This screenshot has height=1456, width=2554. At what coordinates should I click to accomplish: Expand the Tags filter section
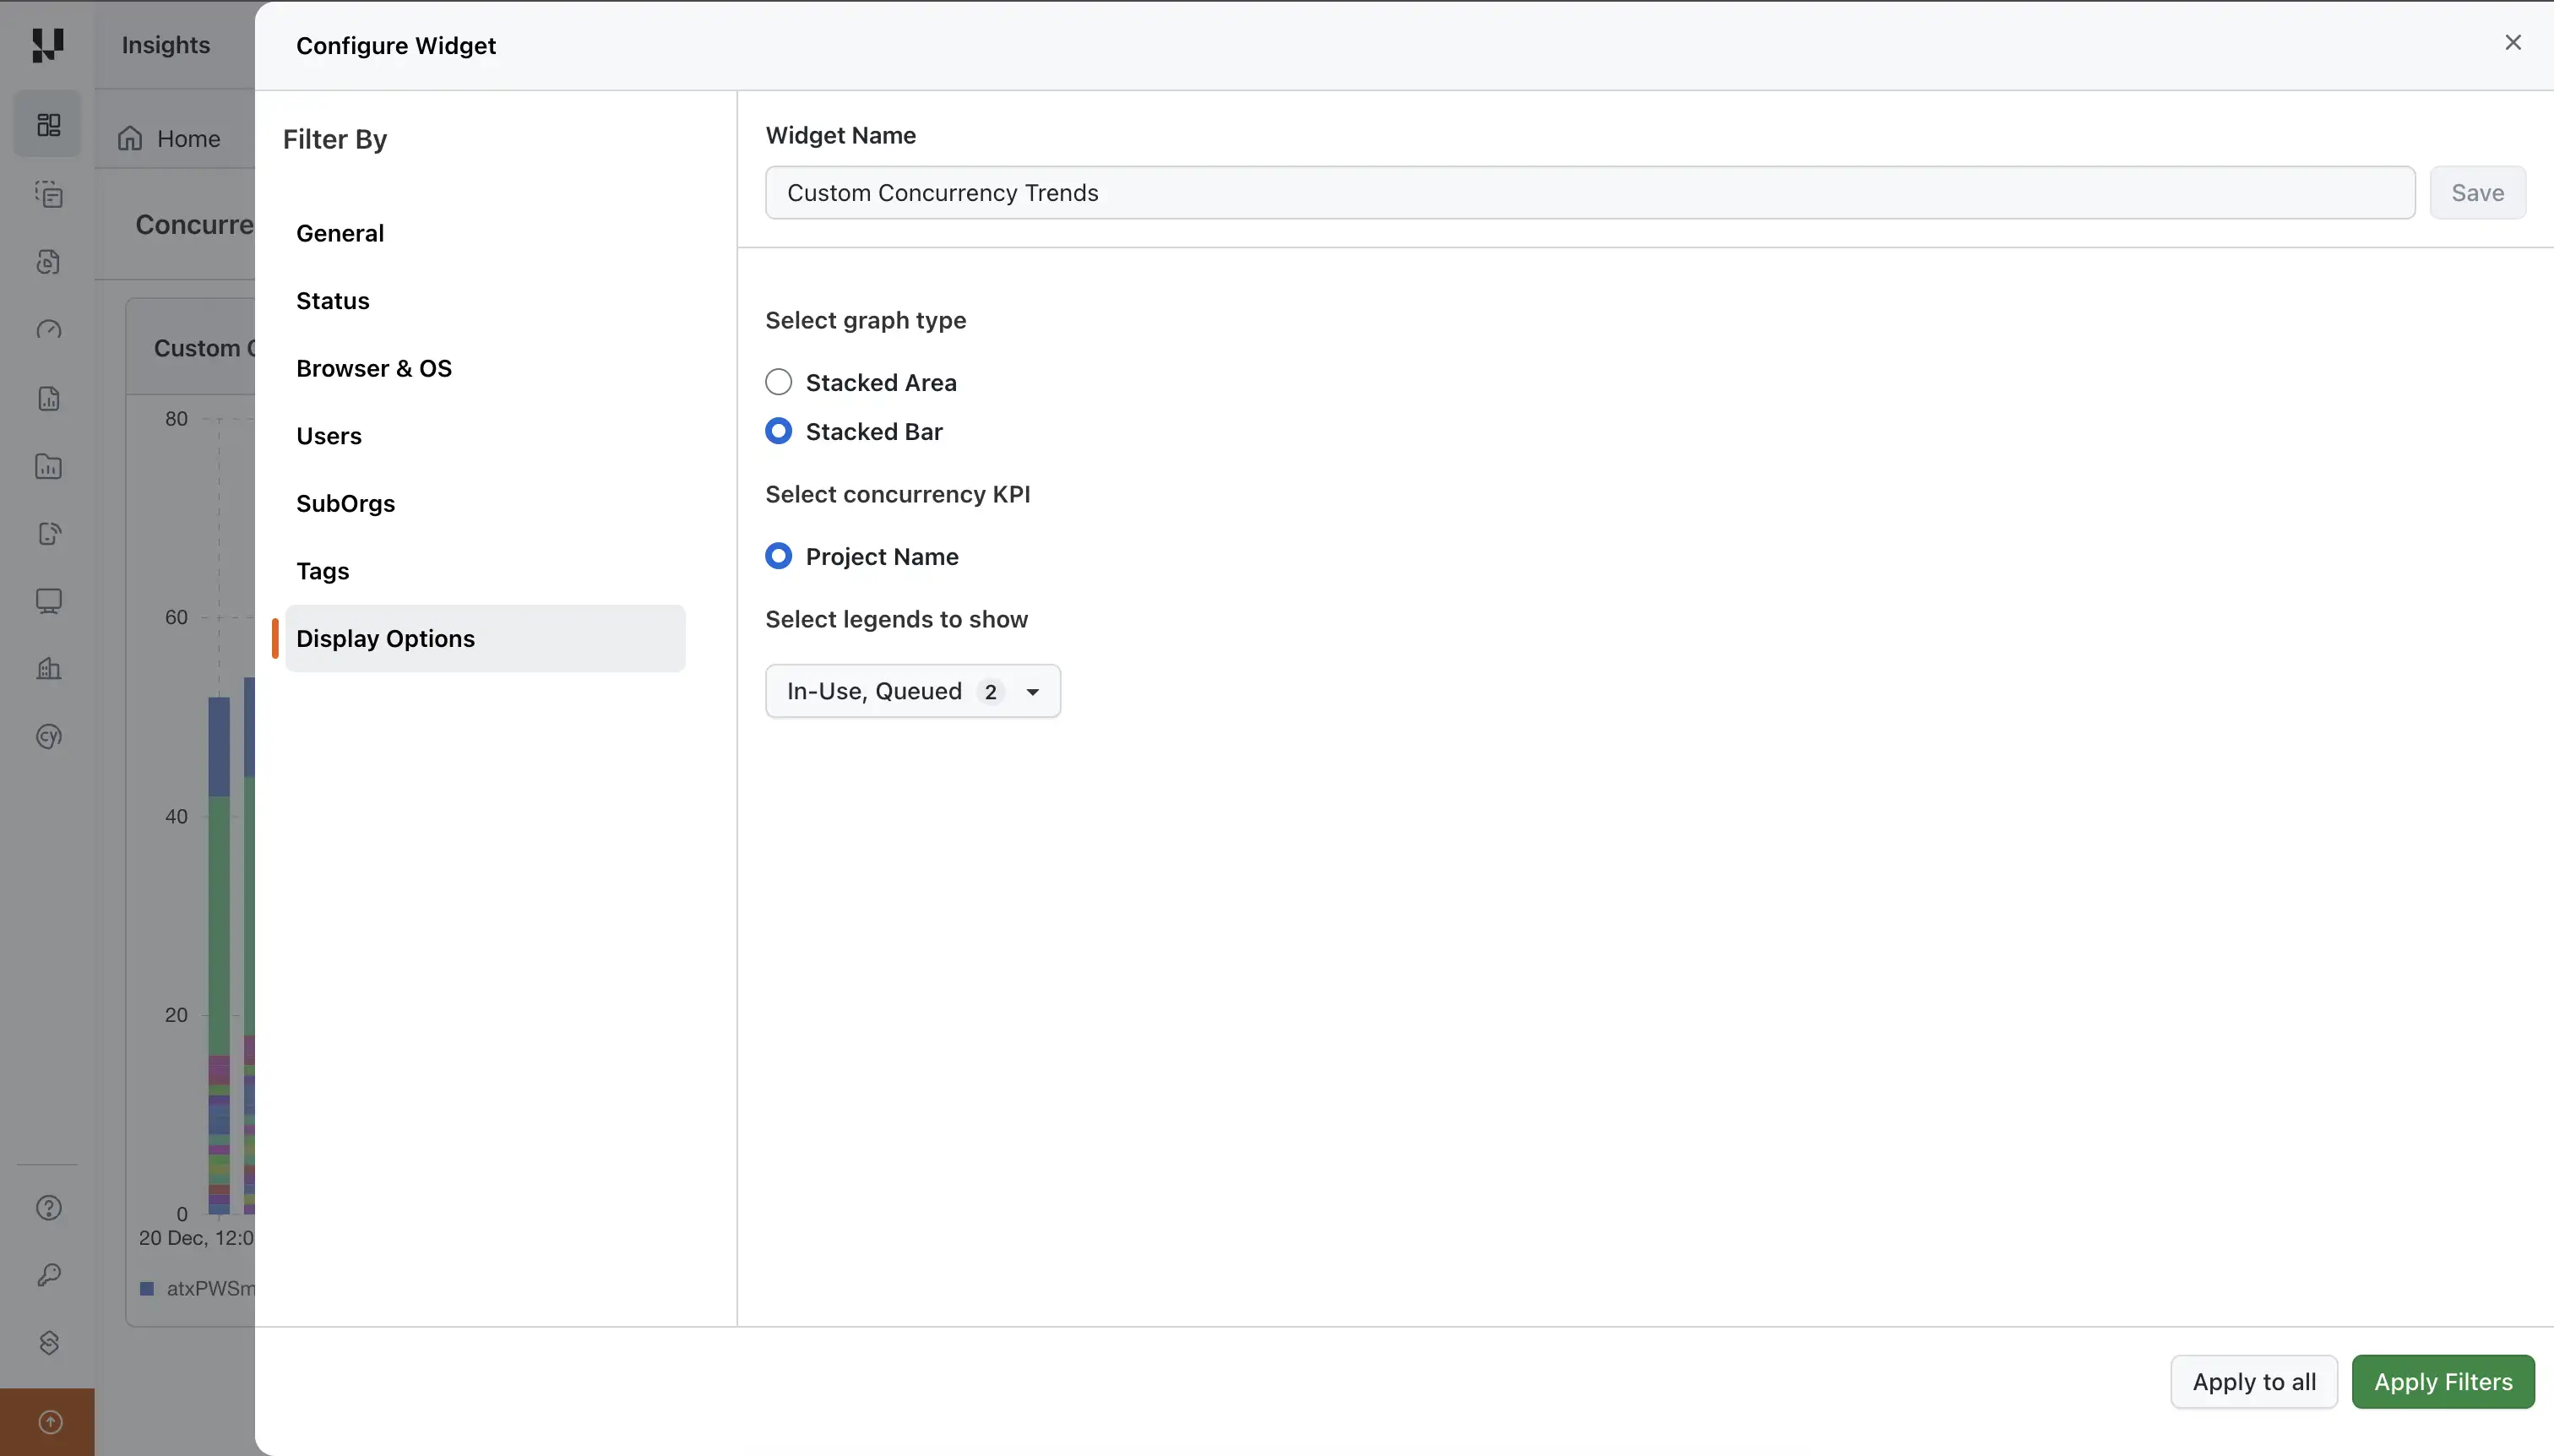(322, 571)
